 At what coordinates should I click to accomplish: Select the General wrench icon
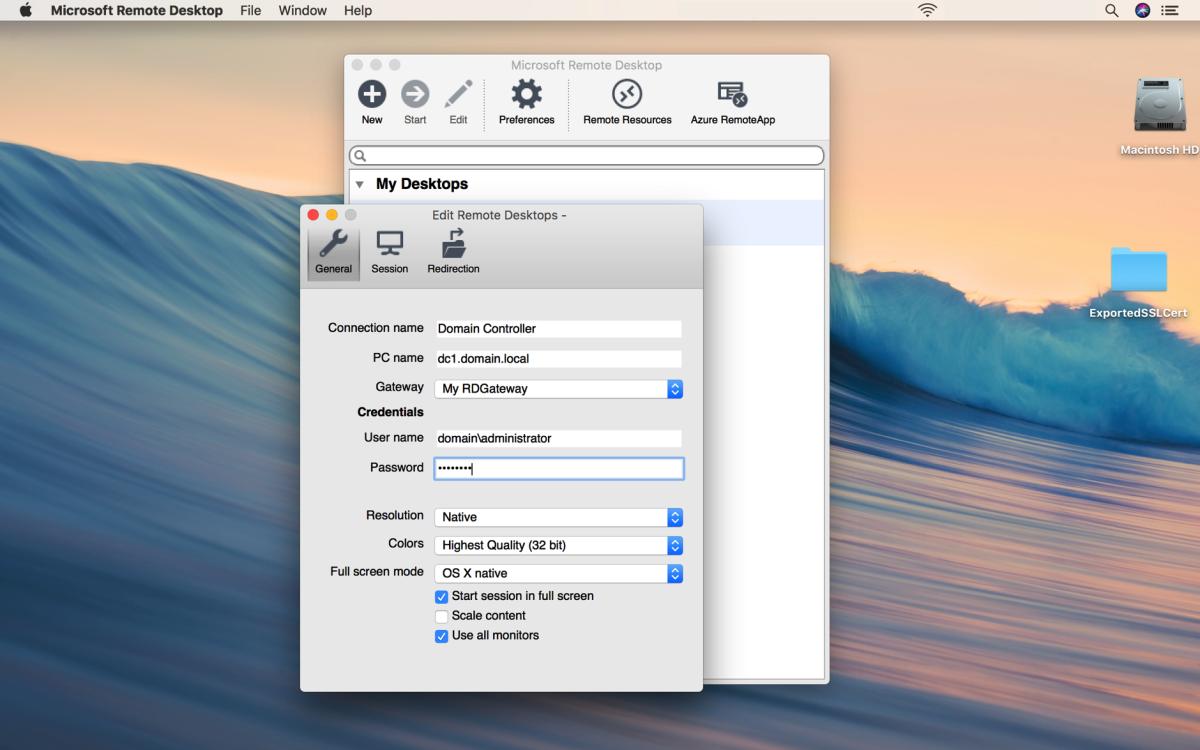(x=333, y=248)
